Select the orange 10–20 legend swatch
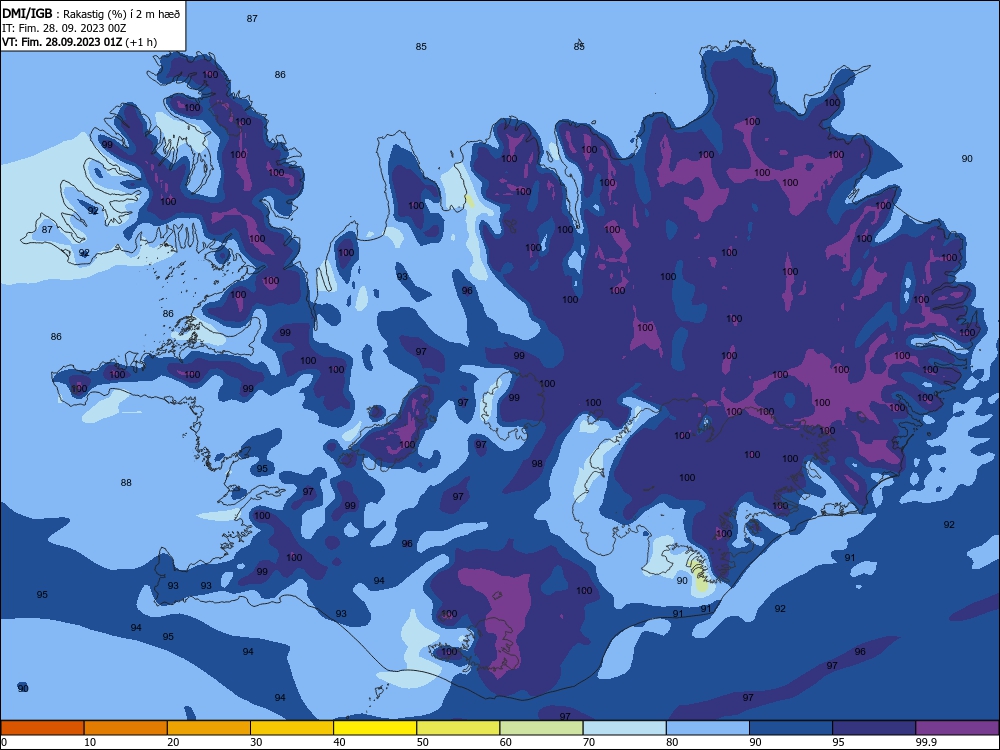 (x=126, y=728)
